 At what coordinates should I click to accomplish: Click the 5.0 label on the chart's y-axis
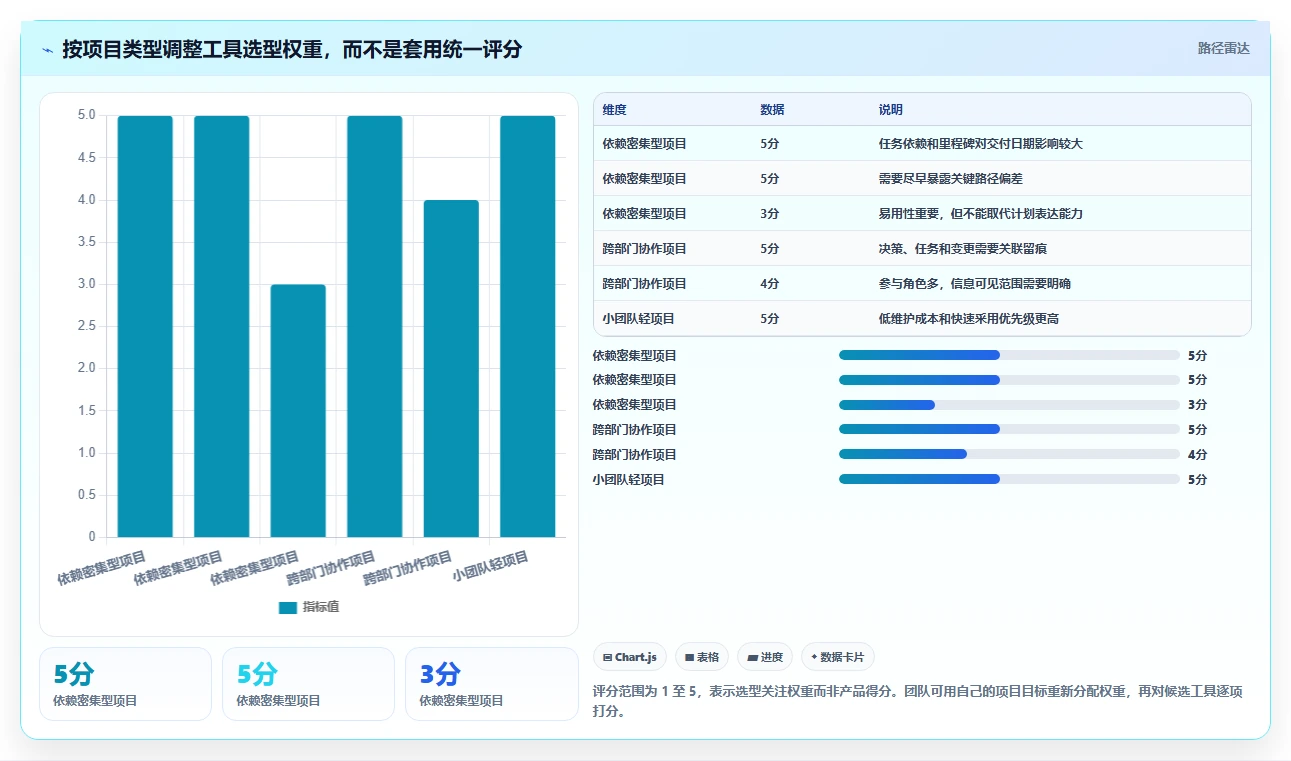(x=87, y=115)
